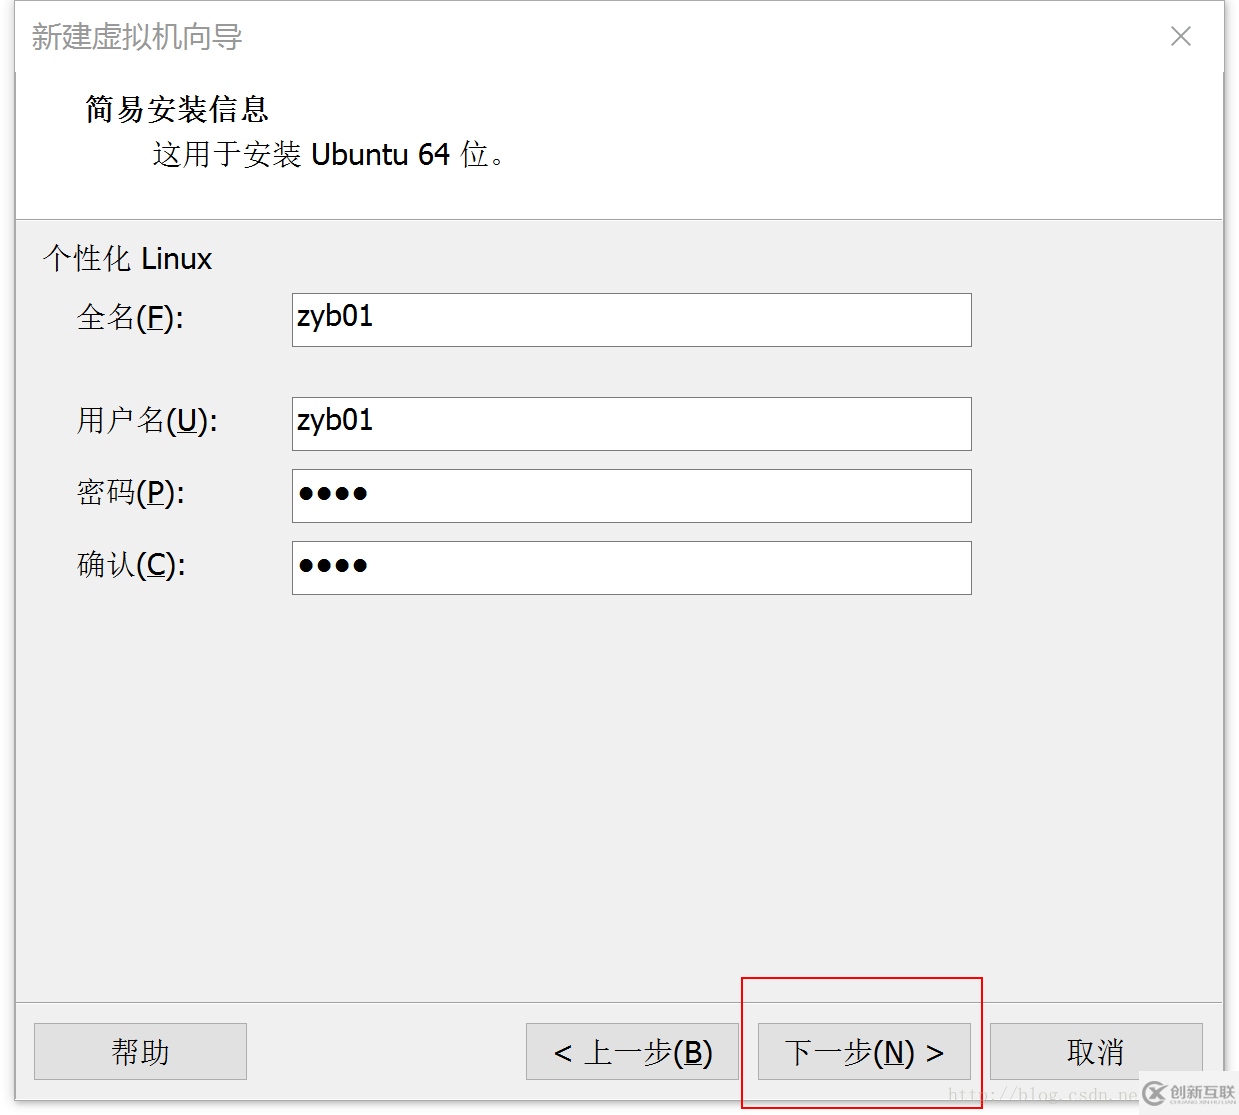The image size is (1239, 1115).
Task: Click the 取消 button to cancel
Action: (1095, 1051)
